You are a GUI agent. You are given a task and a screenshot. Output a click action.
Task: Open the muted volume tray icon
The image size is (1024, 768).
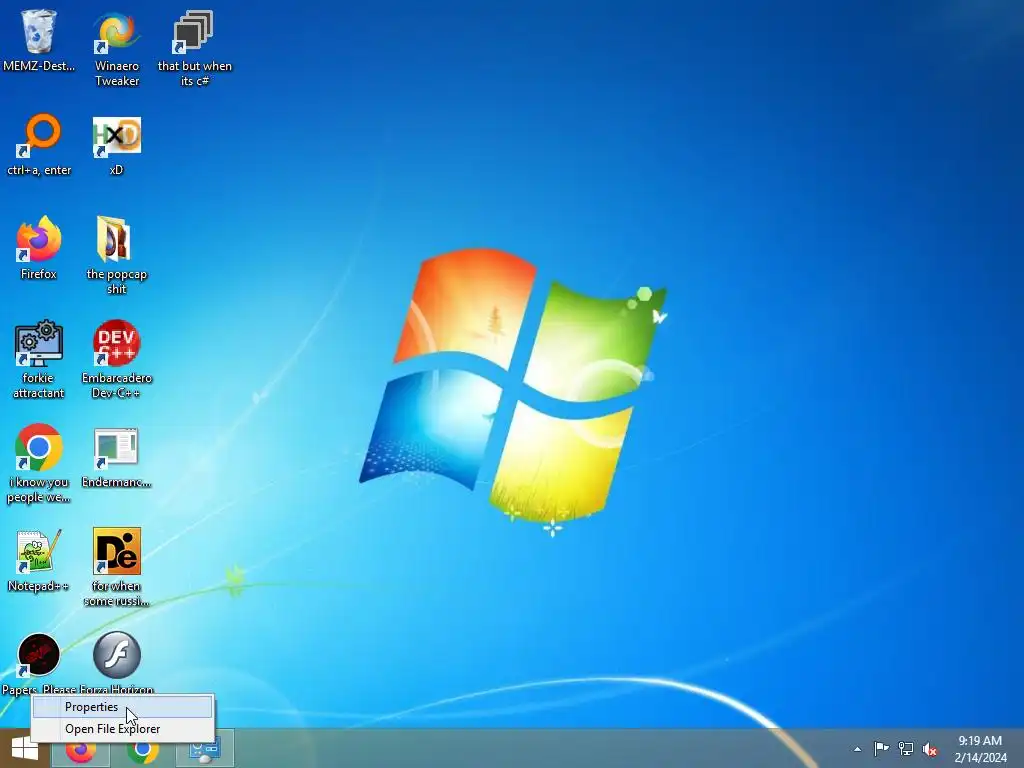[x=930, y=750]
